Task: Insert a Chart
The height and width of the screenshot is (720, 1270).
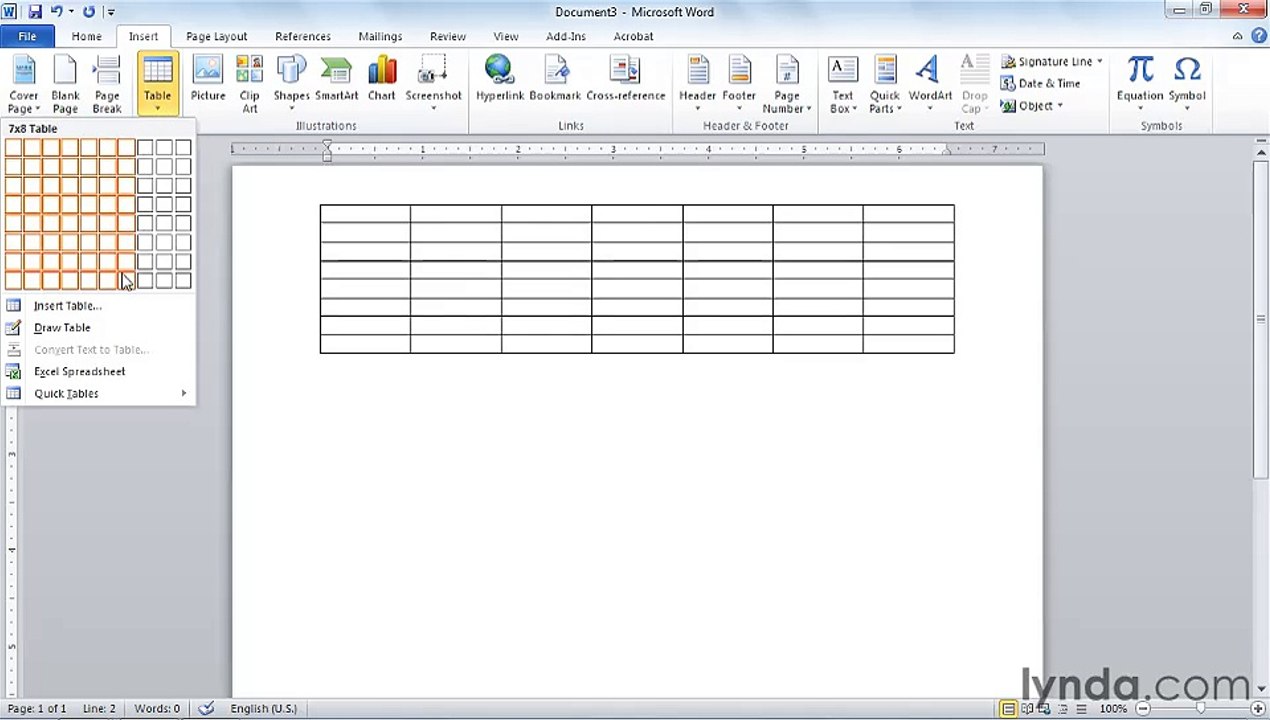Action: (382, 79)
